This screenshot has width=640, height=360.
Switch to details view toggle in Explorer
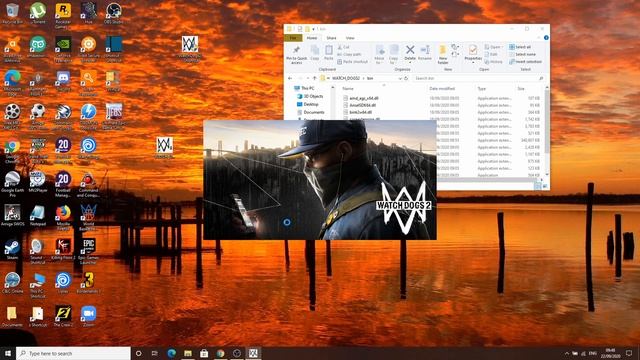tap(538, 186)
